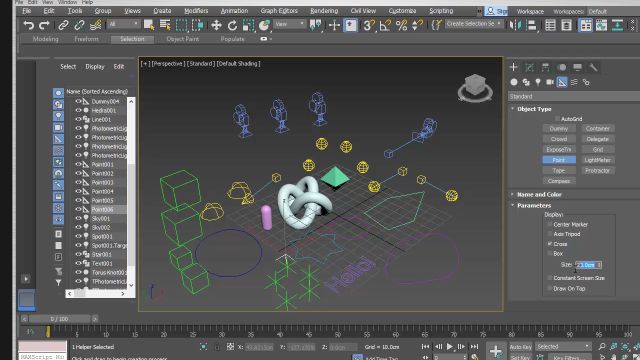
Task: Hide Star001 with its eye icon
Action: (78, 254)
